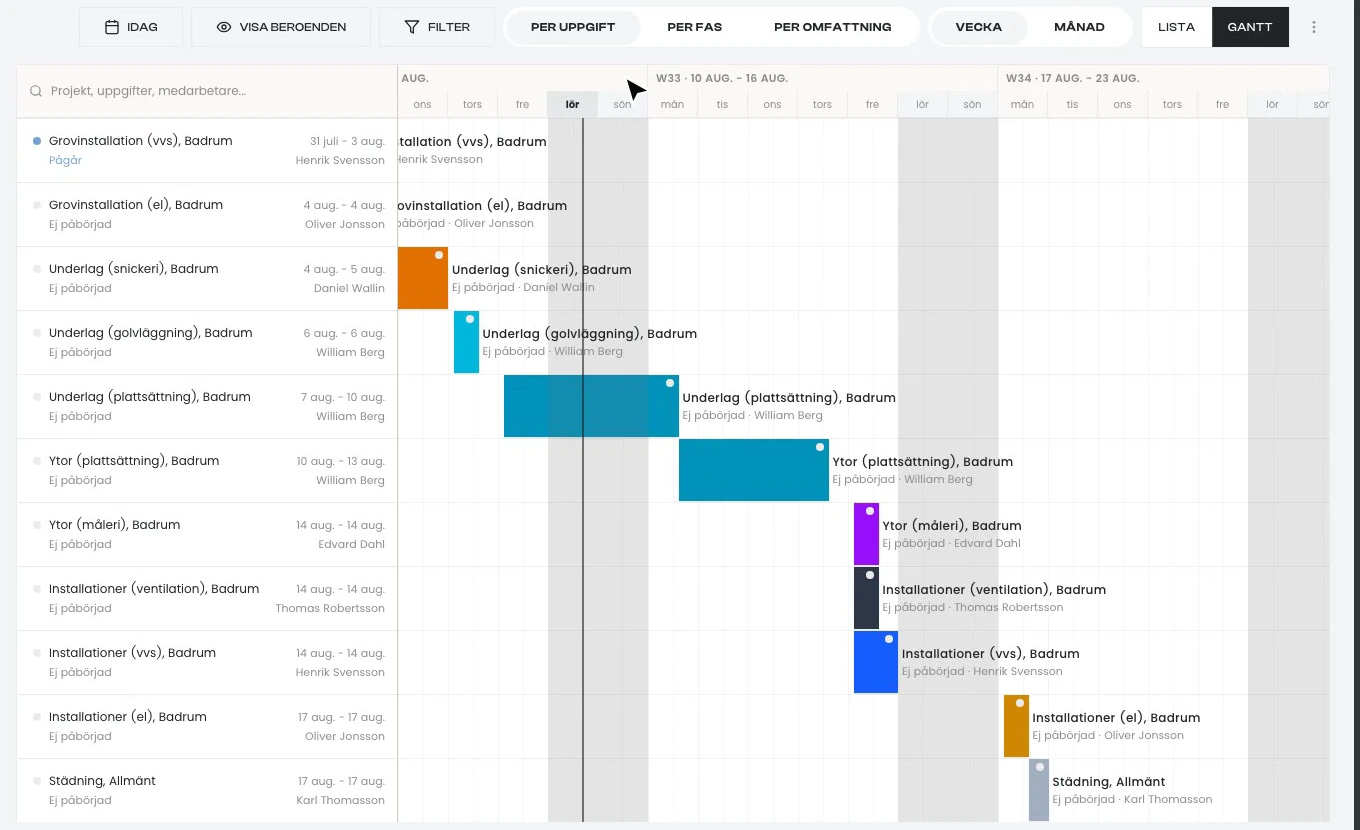Click the blue status dot for Grovinstallation (vvs)
The width and height of the screenshot is (1360, 830).
(x=37, y=141)
